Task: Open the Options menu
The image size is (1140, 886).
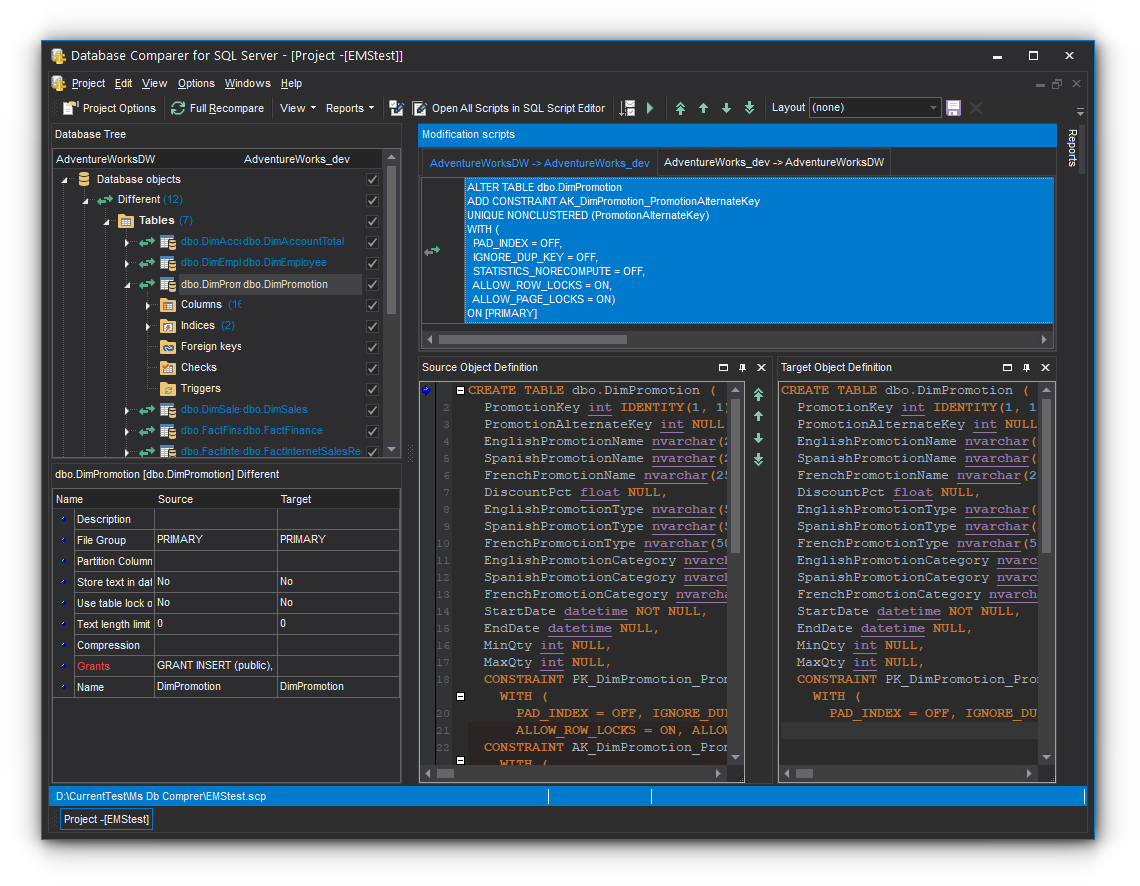Action: (196, 84)
